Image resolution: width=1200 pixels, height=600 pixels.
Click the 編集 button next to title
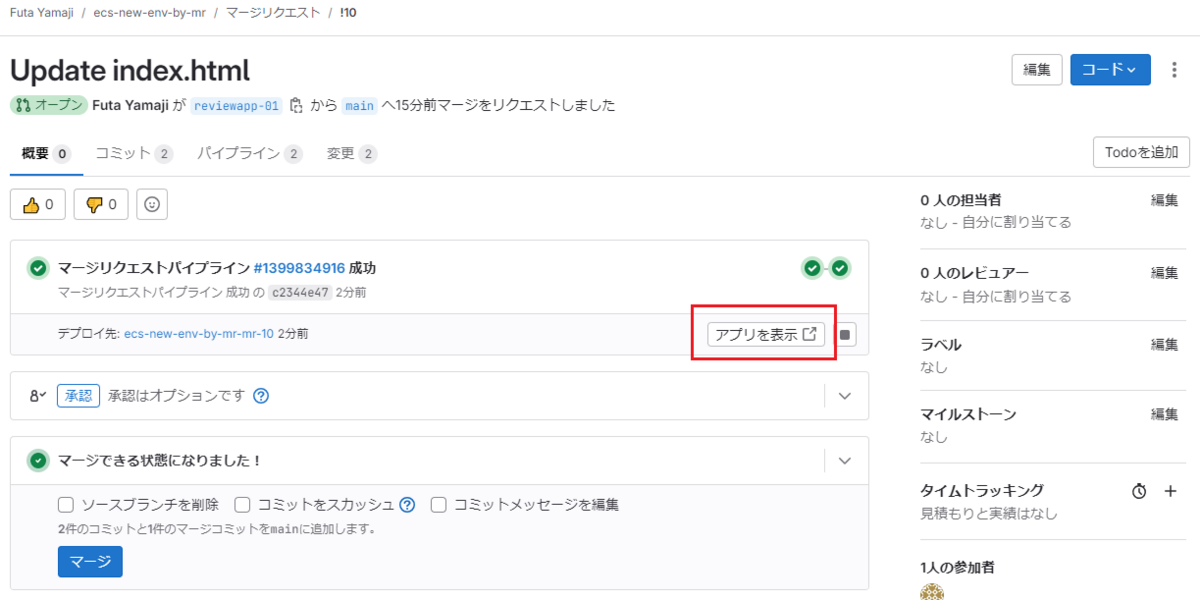click(1037, 70)
